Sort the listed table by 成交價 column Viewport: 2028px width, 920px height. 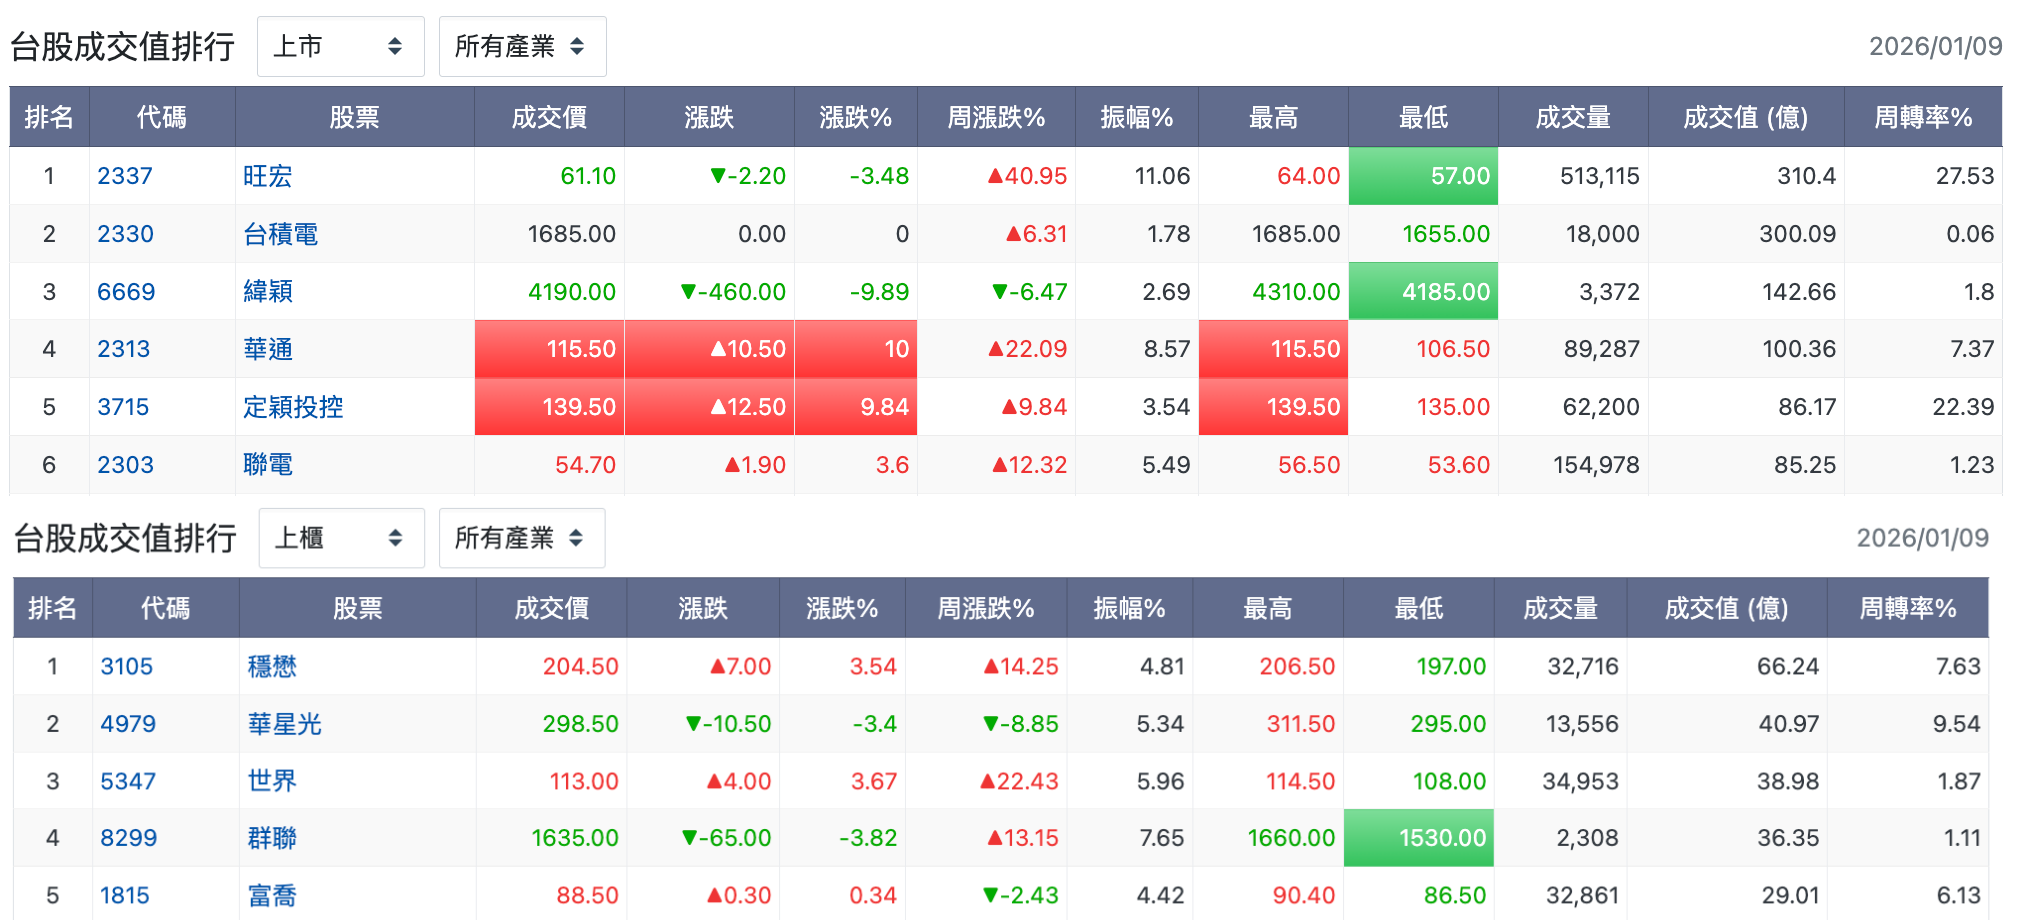tap(548, 116)
